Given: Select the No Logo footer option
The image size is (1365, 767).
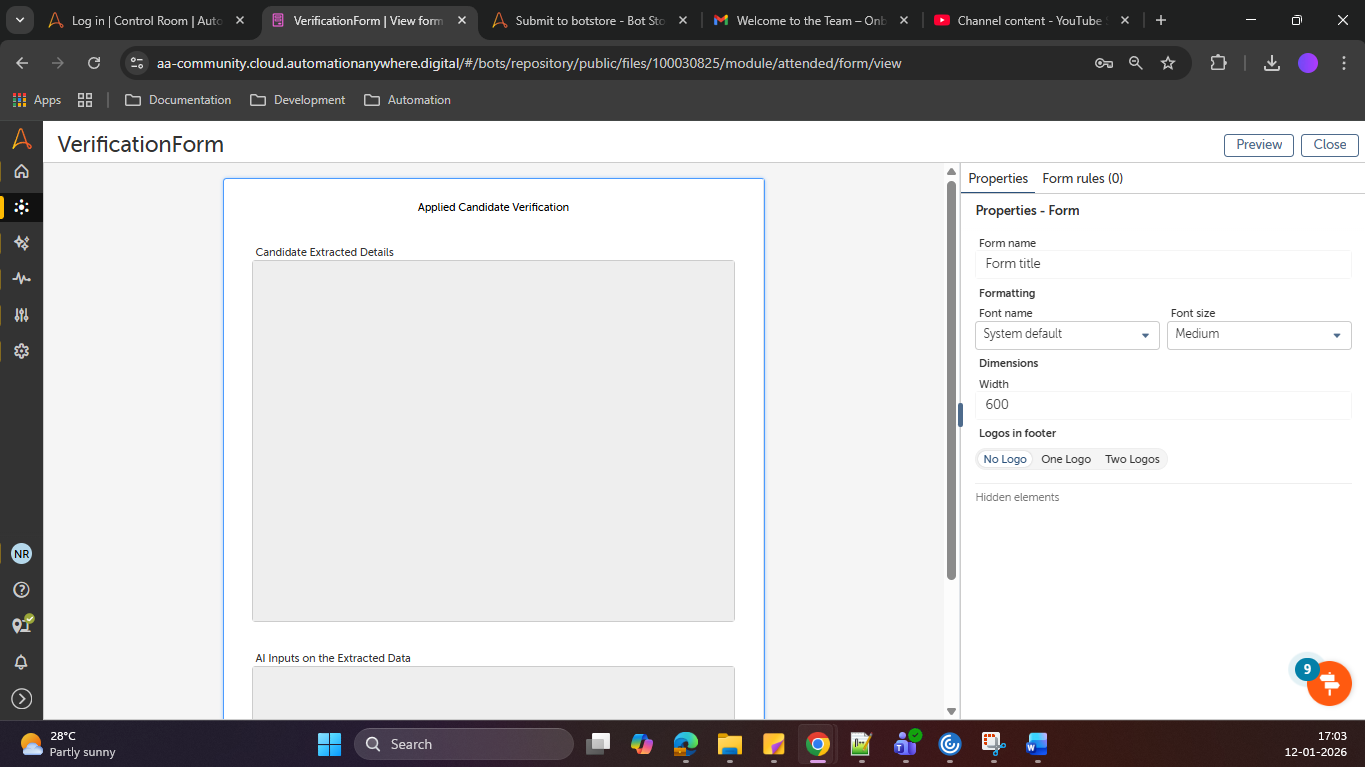Looking at the screenshot, I should [1004, 459].
